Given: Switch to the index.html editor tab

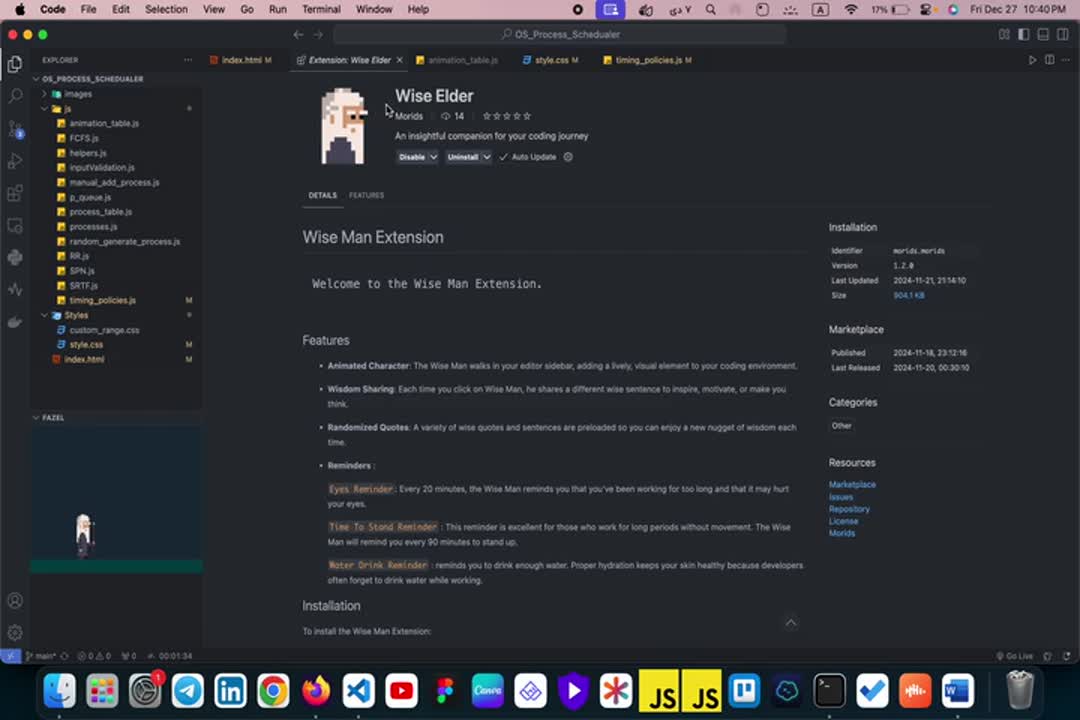Looking at the screenshot, I should point(241,60).
